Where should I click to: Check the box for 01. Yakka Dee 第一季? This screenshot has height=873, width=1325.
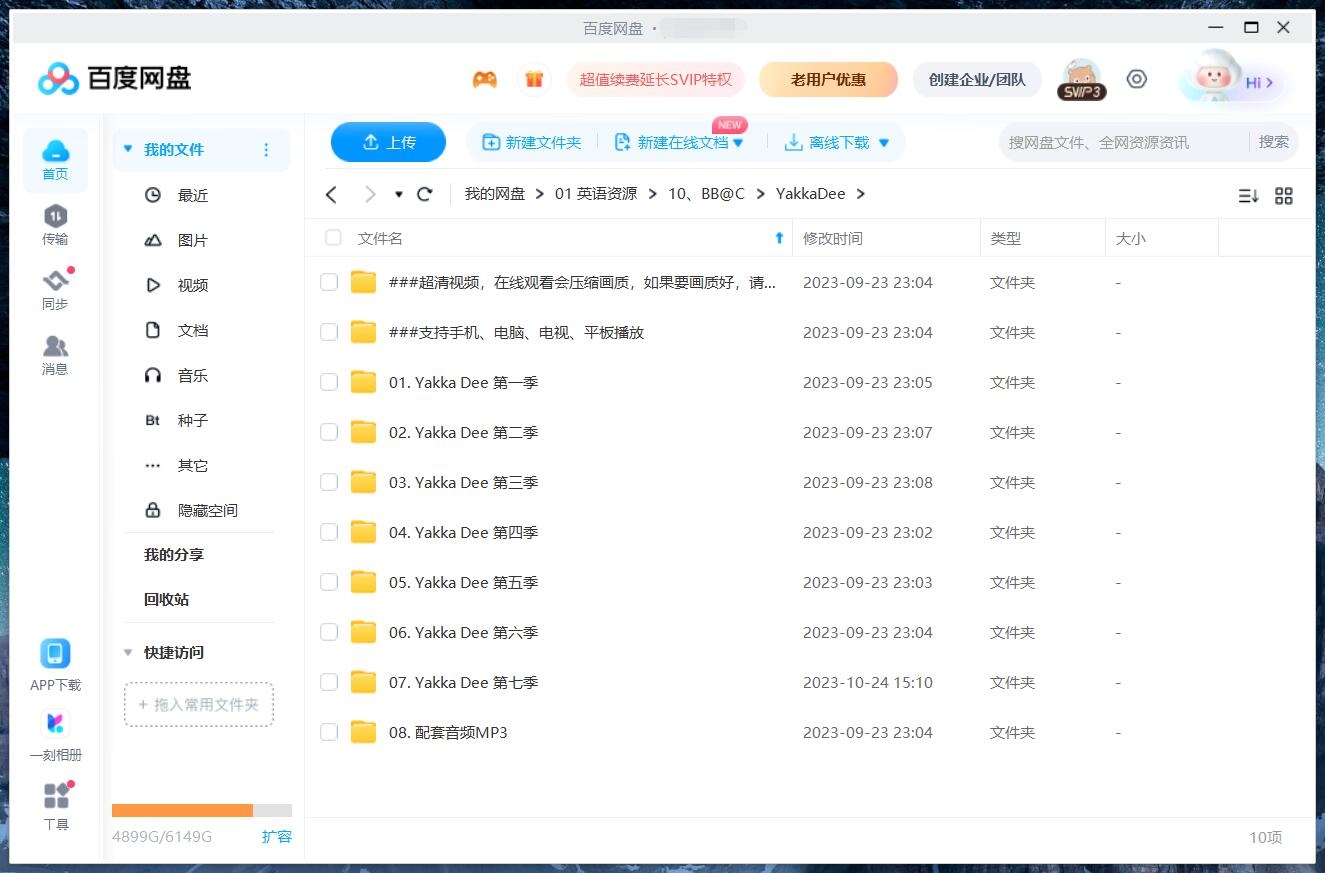(329, 382)
